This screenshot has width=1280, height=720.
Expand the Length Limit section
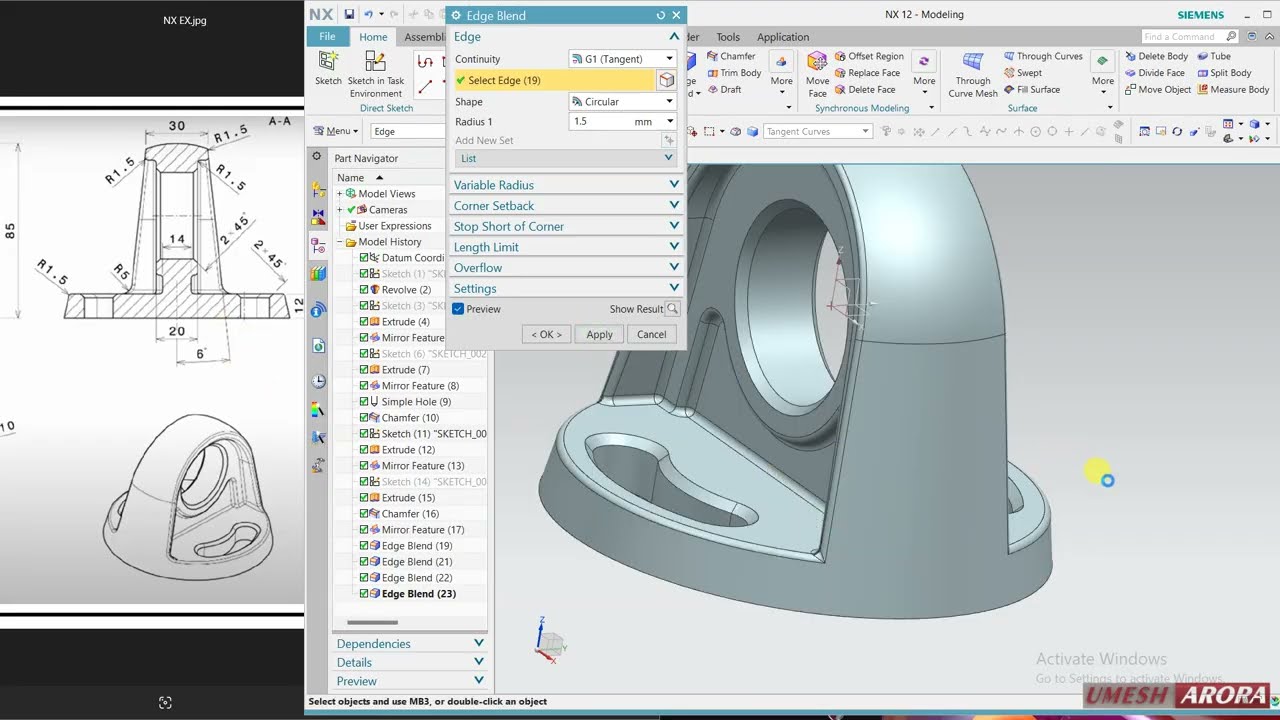tap(566, 247)
